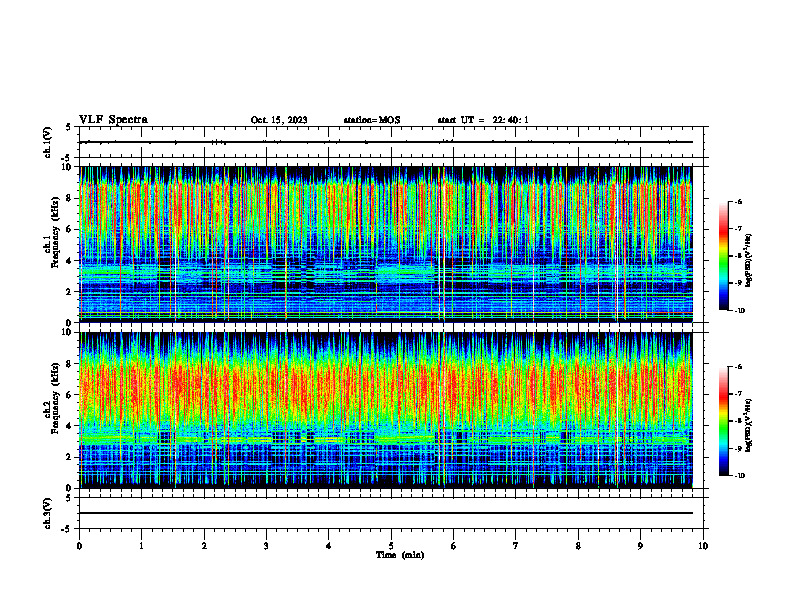The height and width of the screenshot is (612, 792).
Task: Click the "1" tick label on the time axis
Action: 141,546
